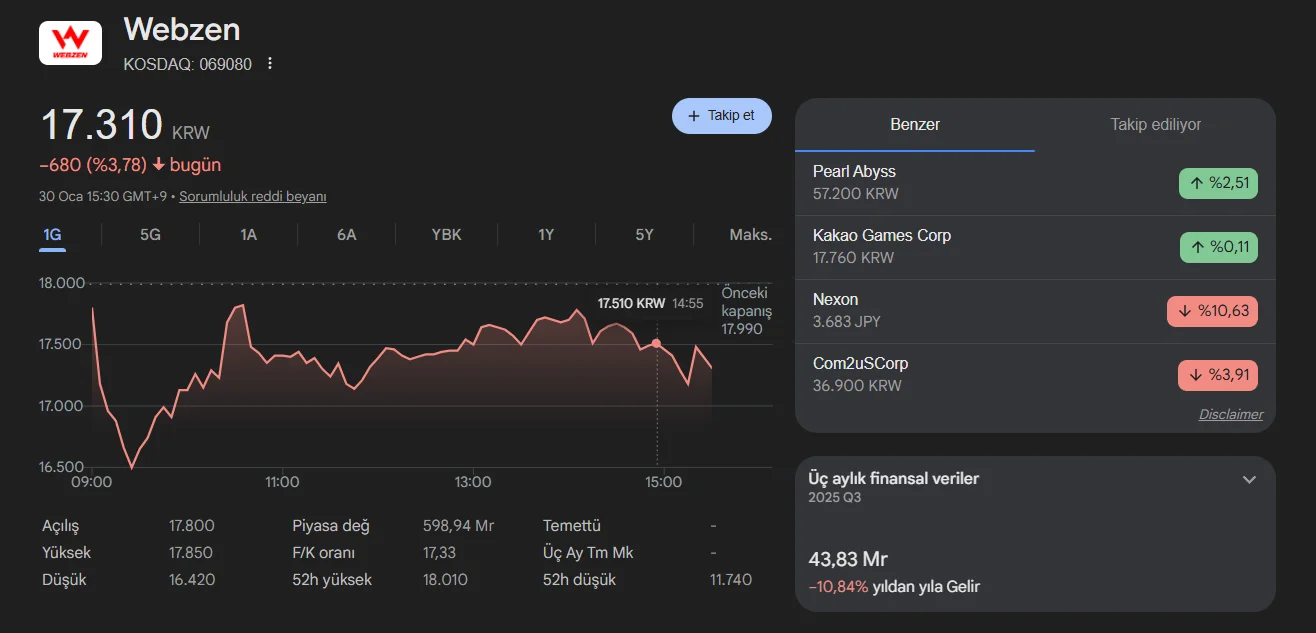Select the Benzer tab
This screenshot has width=1316, height=633.
(x=914, y=125)
